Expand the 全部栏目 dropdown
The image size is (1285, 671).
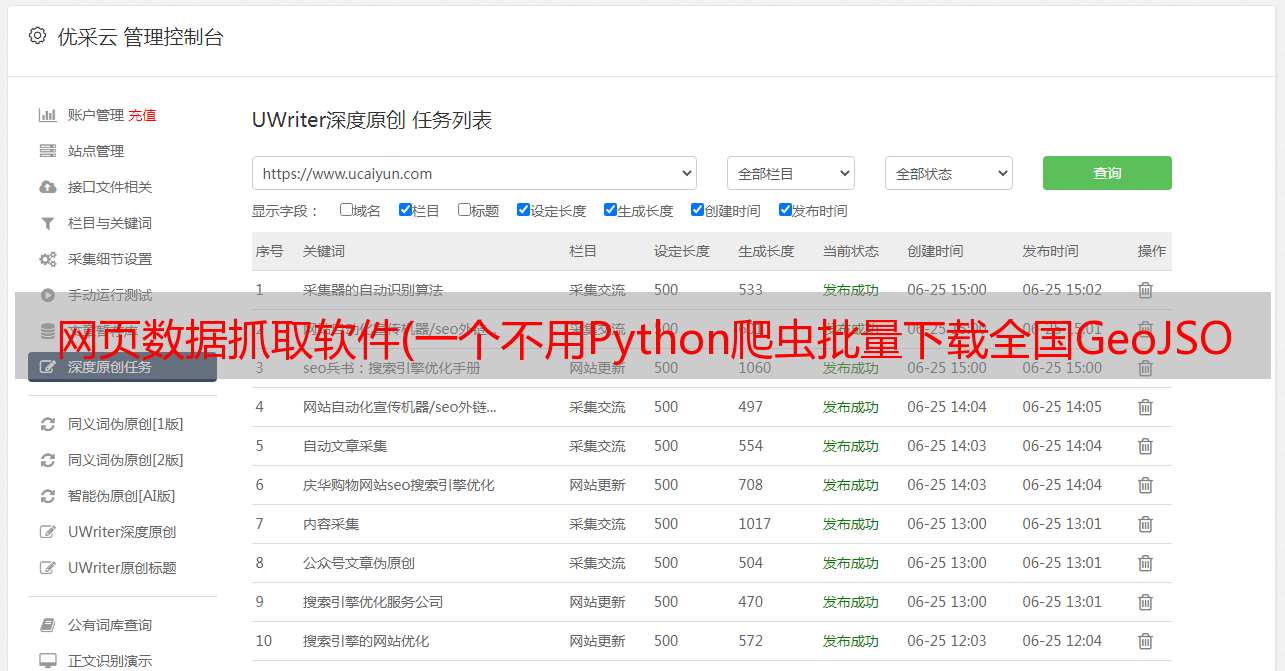[790, 173]
